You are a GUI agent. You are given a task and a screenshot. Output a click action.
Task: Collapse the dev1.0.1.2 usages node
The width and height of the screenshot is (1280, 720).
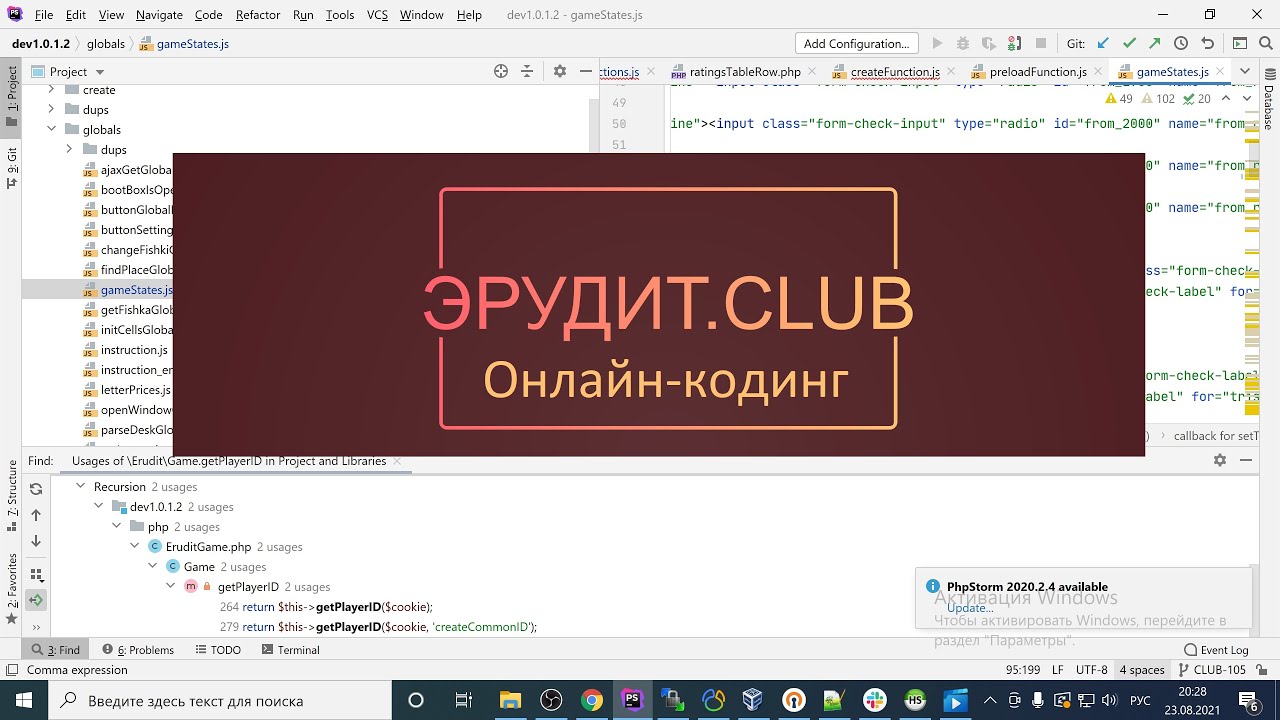(99, 507)
